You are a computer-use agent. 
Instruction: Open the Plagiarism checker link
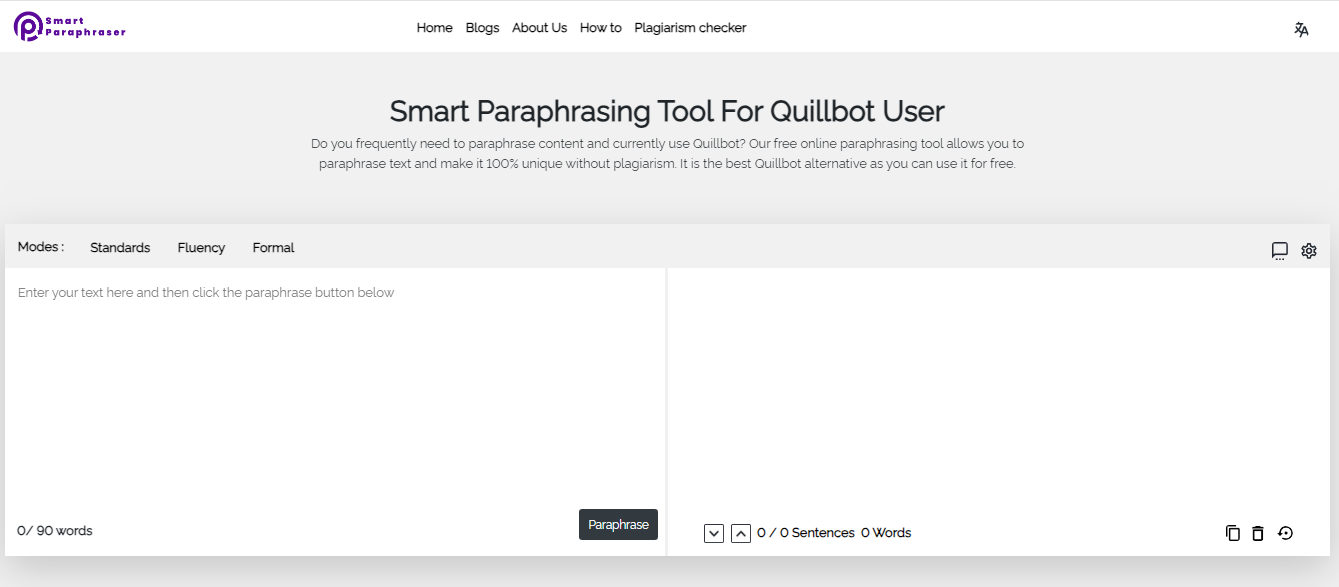click(x=690, y=28)
